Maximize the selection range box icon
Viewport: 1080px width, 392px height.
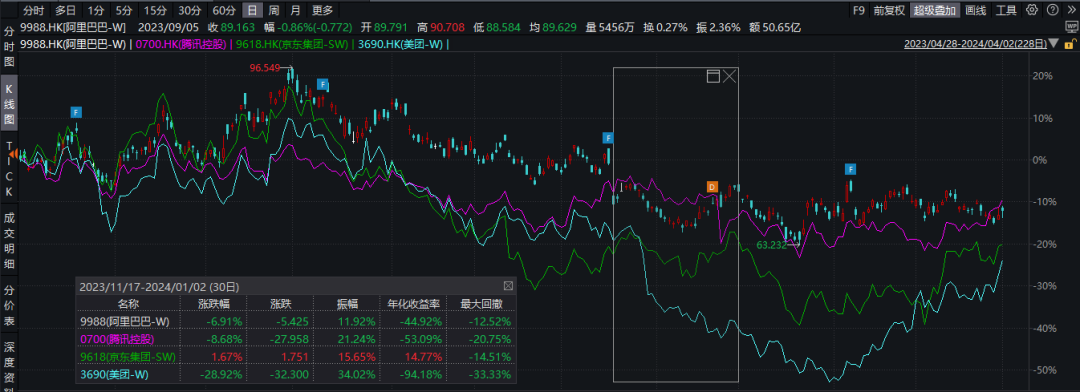coord(713,76)
